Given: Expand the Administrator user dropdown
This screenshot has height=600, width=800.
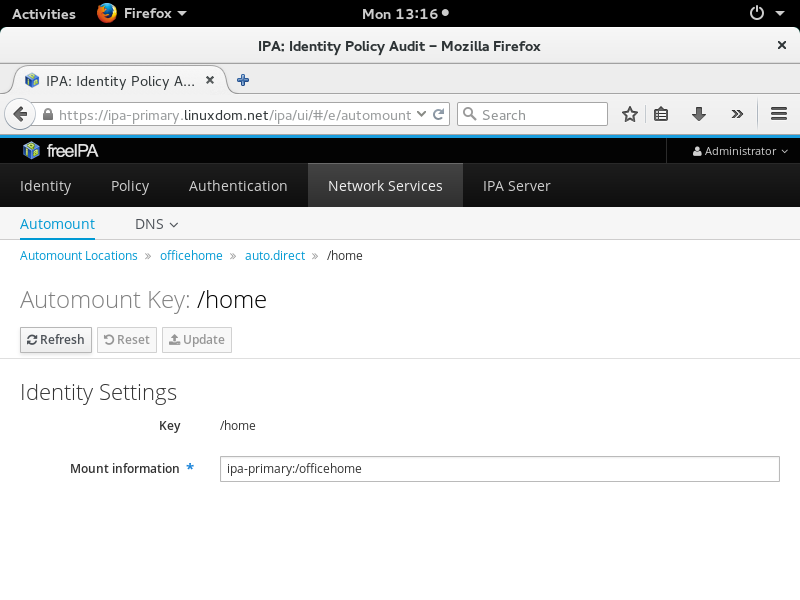Looking at the screenshot, I should pos(740,151).
